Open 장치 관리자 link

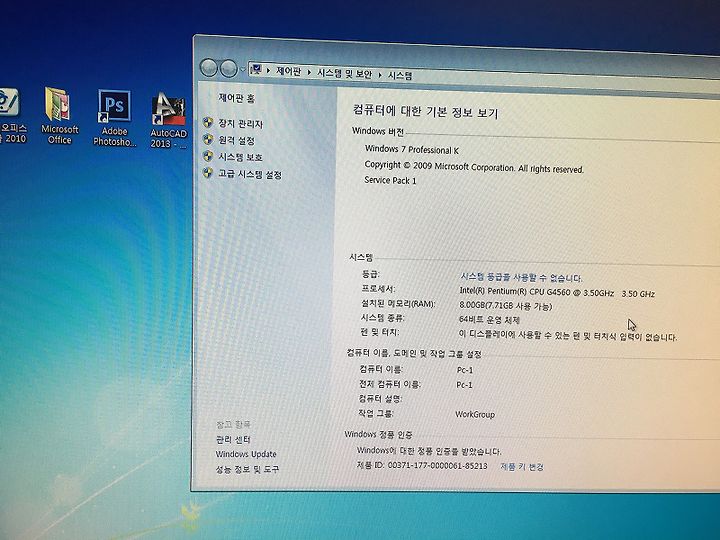pos(241,124)
